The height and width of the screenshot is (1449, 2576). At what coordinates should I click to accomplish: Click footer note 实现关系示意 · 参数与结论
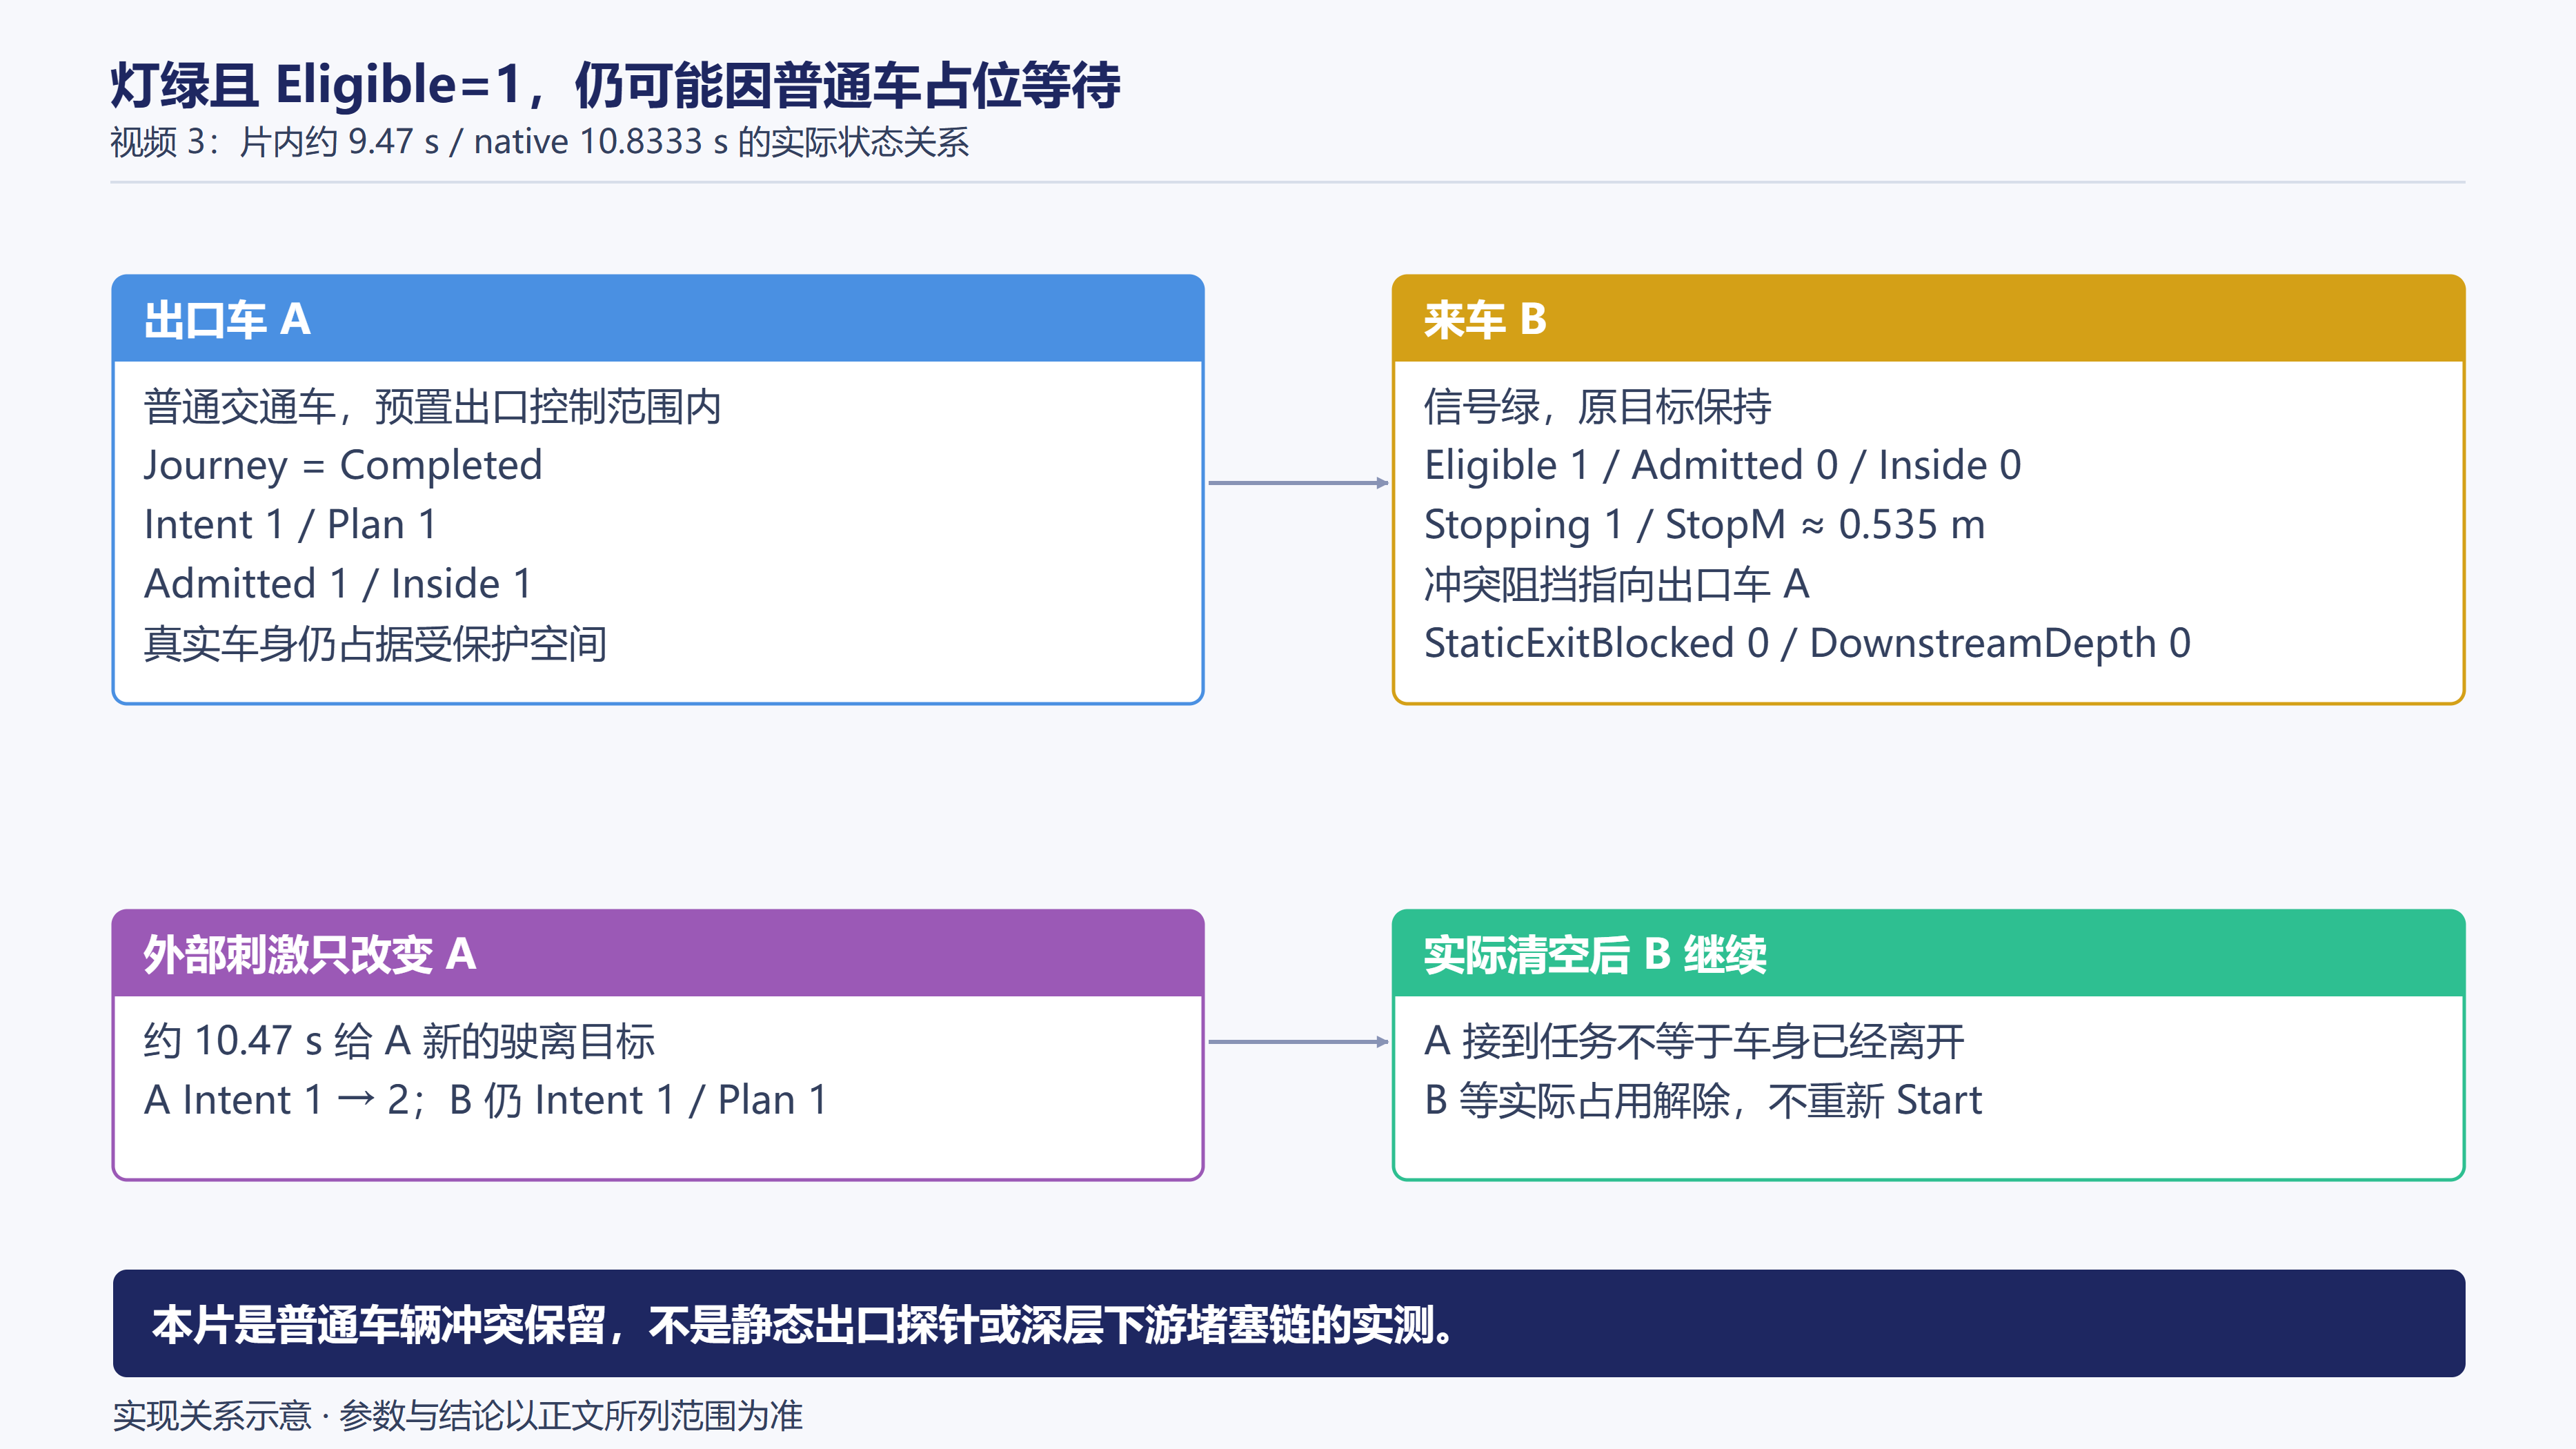[x=457, y=1416]
